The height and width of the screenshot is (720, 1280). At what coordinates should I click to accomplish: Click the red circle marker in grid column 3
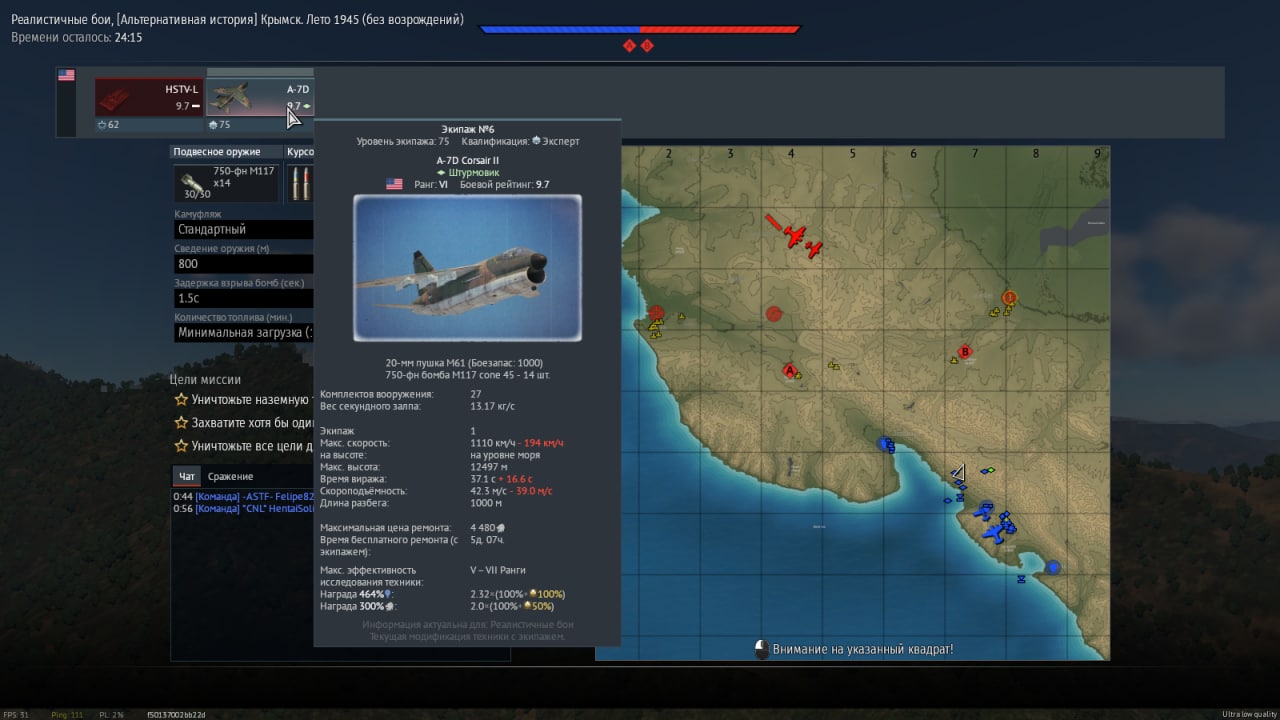click(x=773, y=314)
